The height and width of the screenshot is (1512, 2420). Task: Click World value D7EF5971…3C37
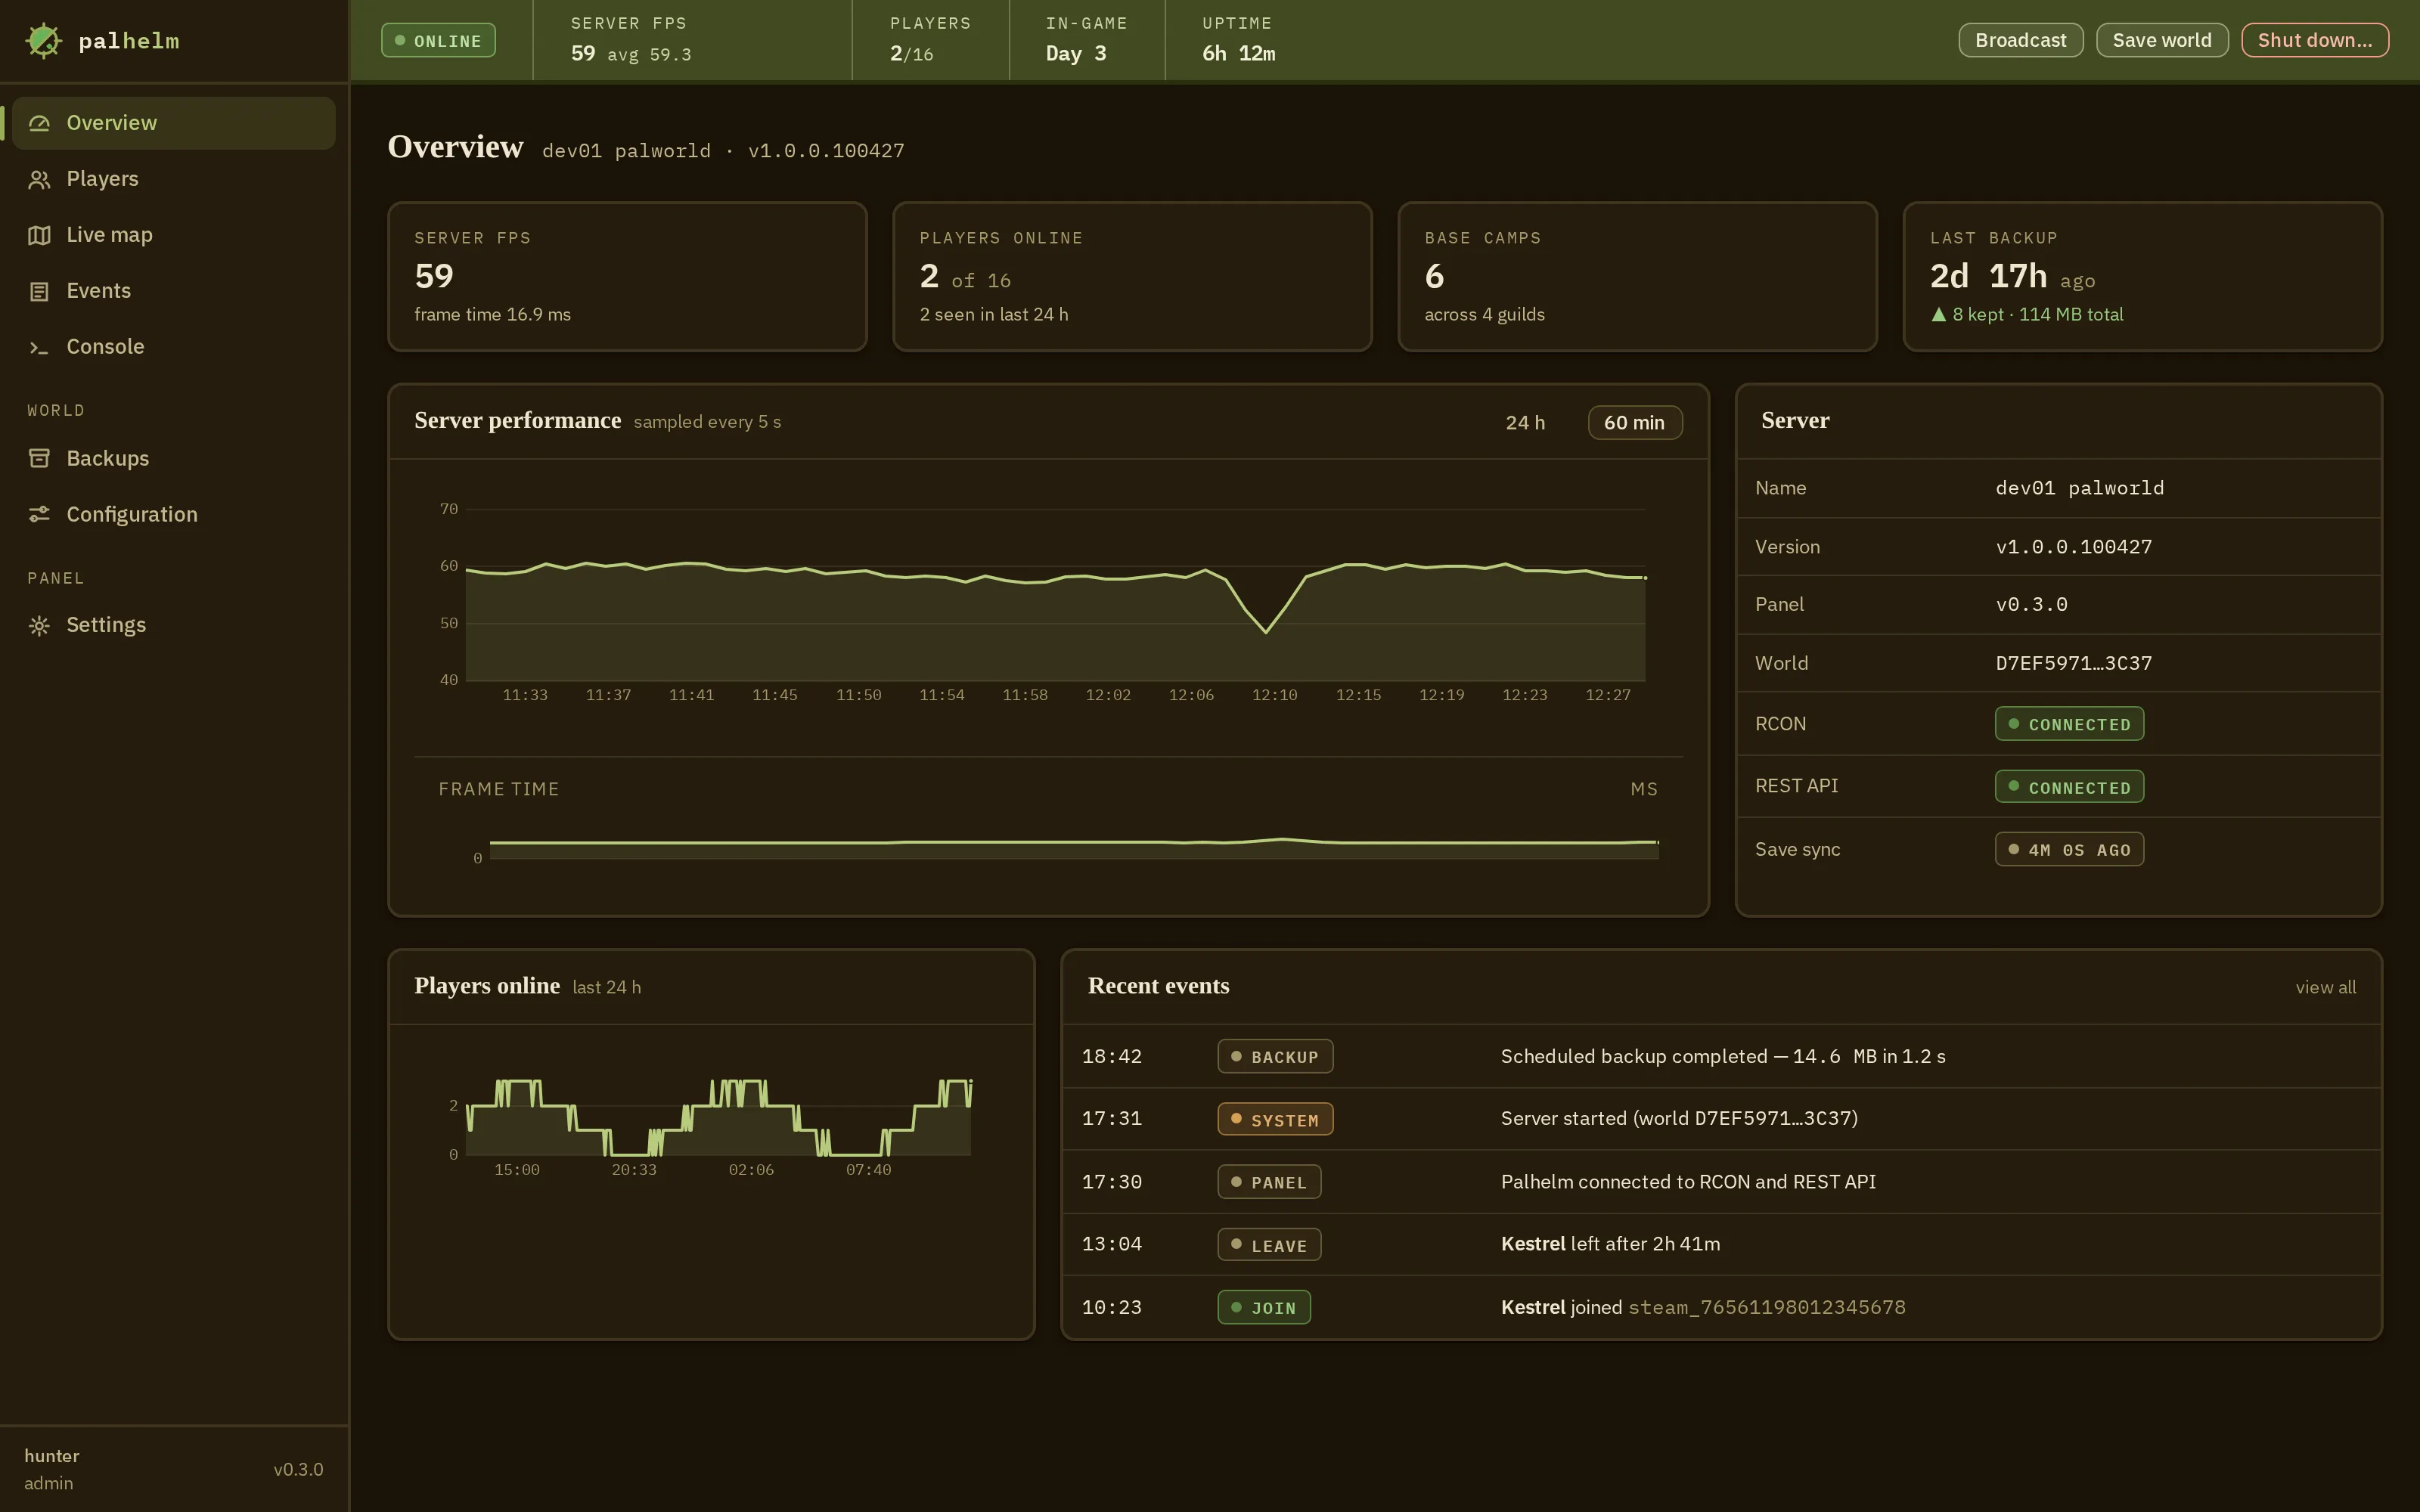[2074, 663]
